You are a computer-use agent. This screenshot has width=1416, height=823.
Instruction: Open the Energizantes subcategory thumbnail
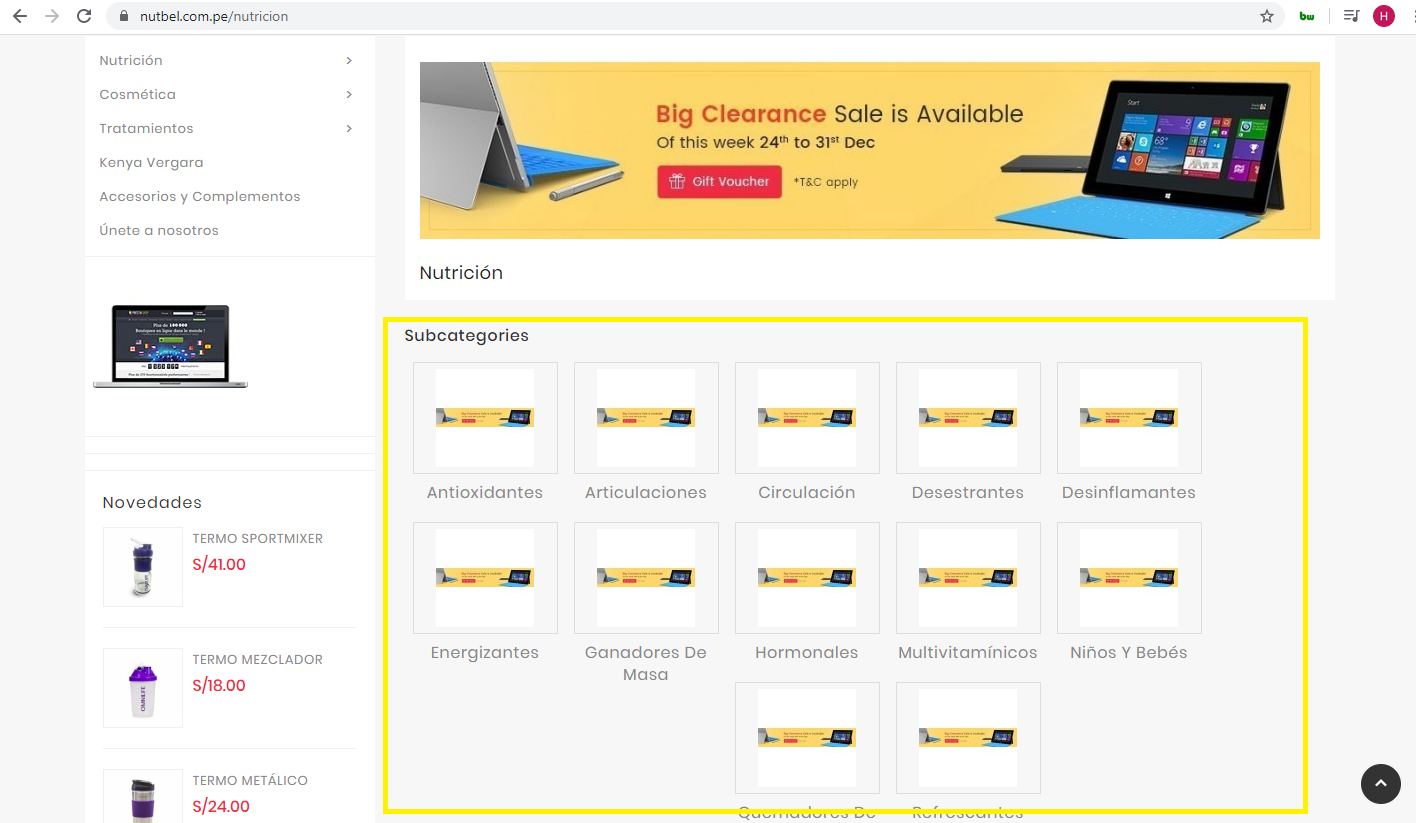(485, 578)
